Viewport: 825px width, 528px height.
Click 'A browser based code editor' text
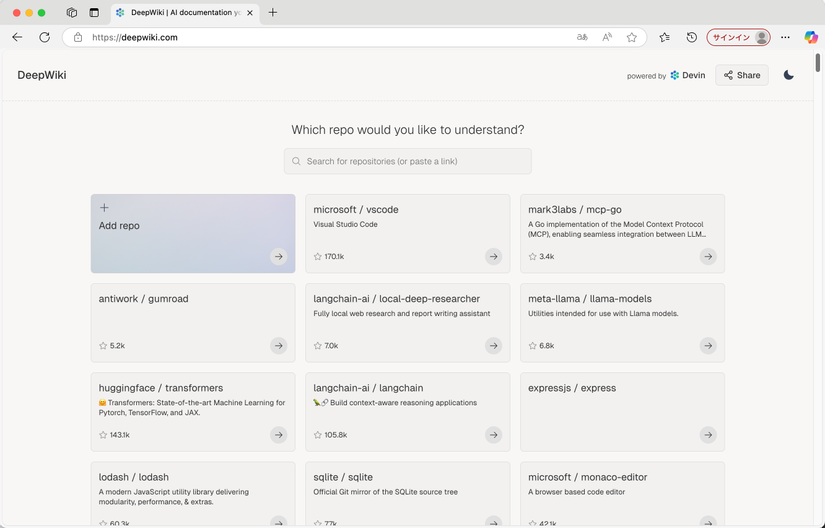[577, 492]
